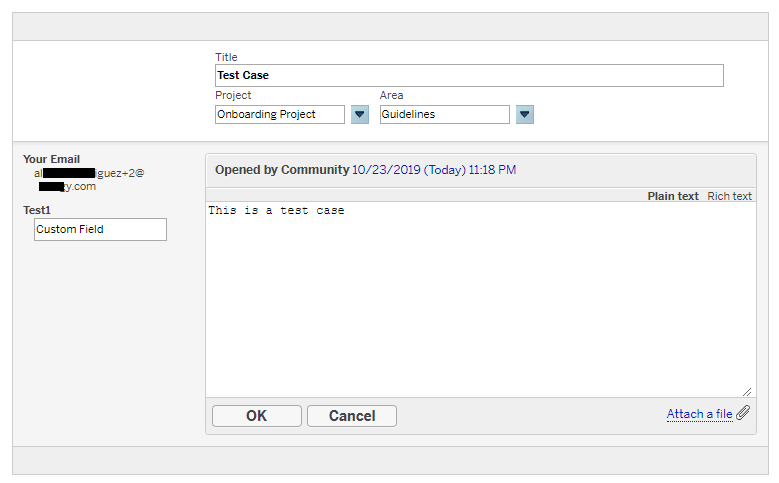Click inside the case description text area
The width and height of the screenshot is (779, 483).
click(480, 300)
